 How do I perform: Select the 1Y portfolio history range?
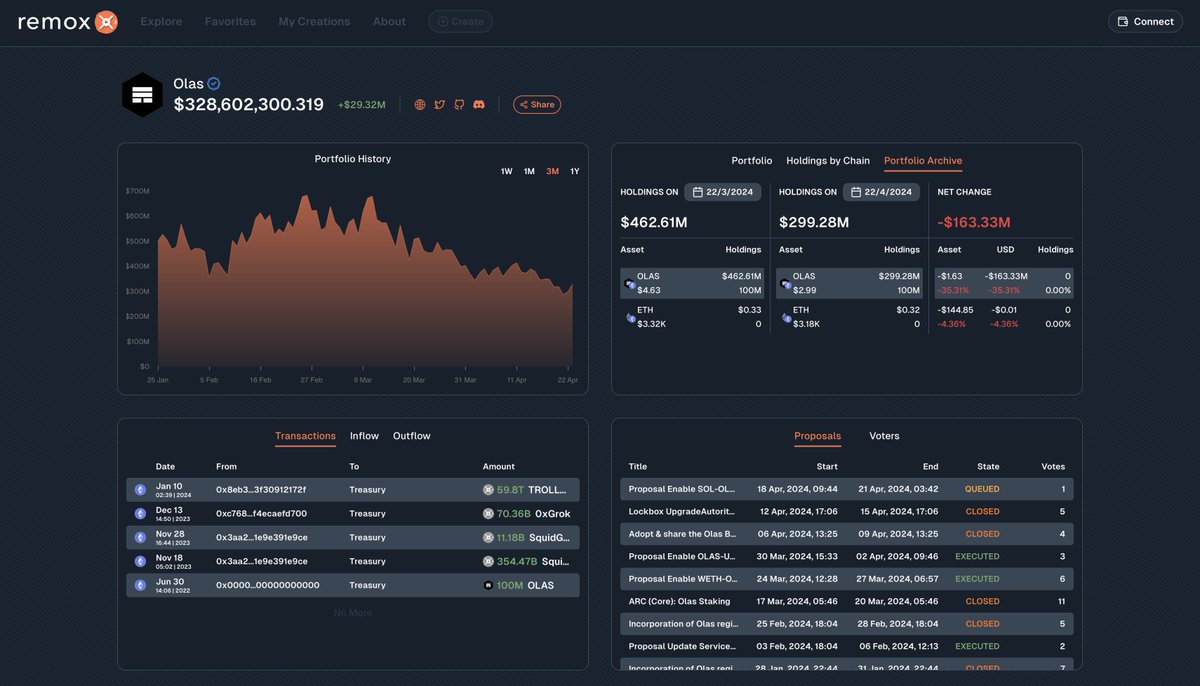574,171
